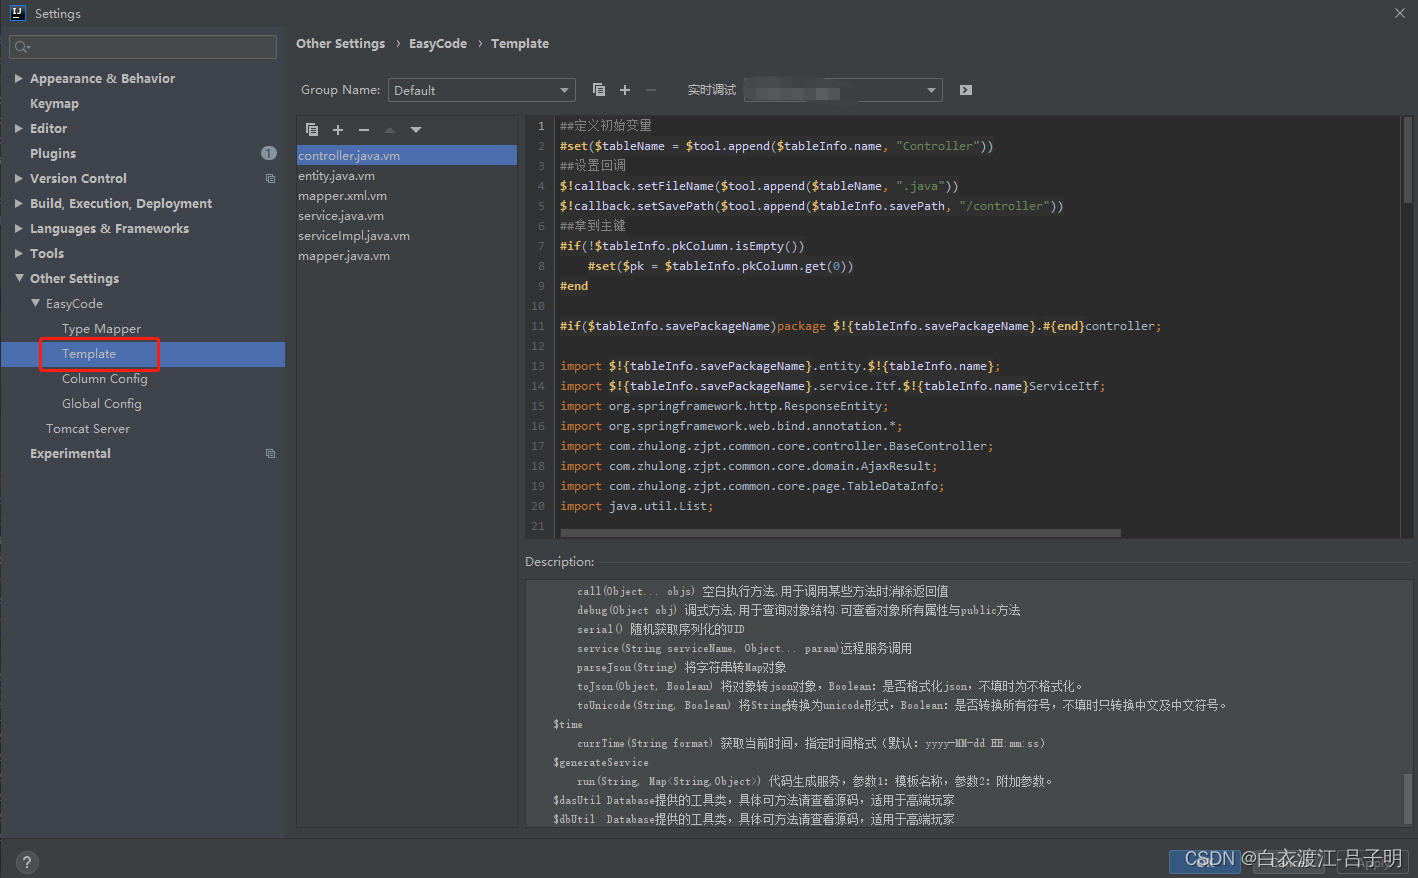Open Plugins settings
This screenshot has width=1418, height=878.
(x=53, y=153)
